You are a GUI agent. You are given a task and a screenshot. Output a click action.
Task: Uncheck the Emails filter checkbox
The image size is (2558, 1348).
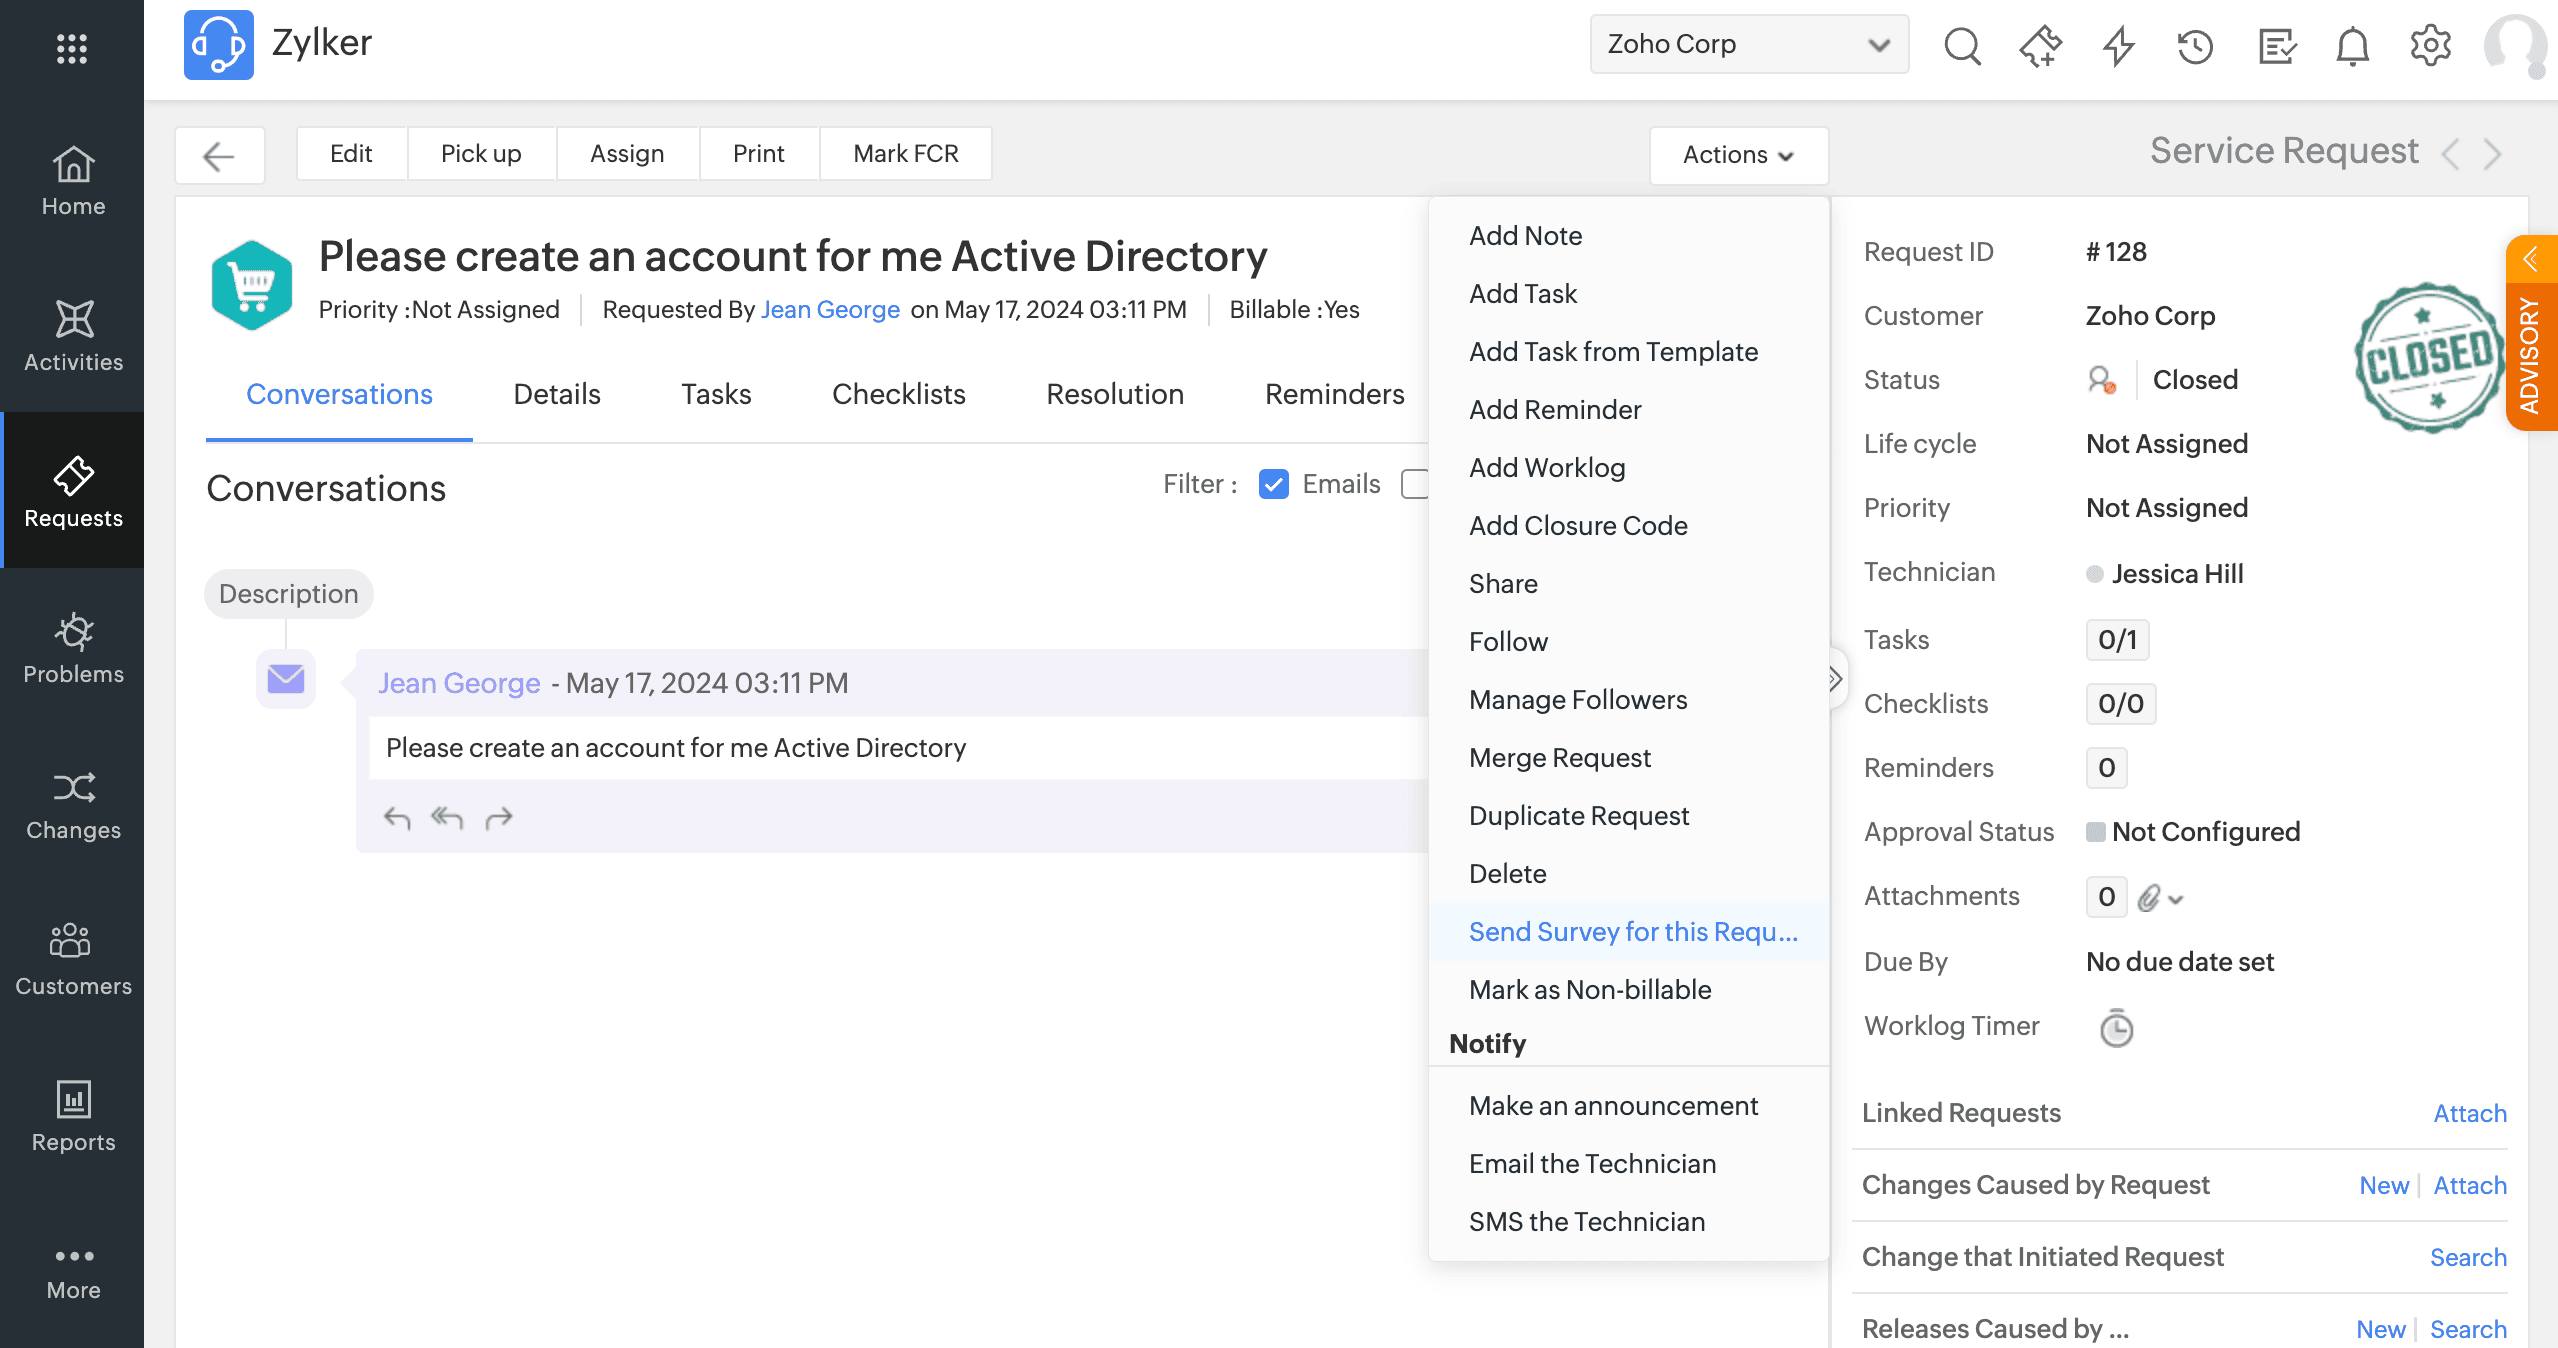pos(1273,484)
